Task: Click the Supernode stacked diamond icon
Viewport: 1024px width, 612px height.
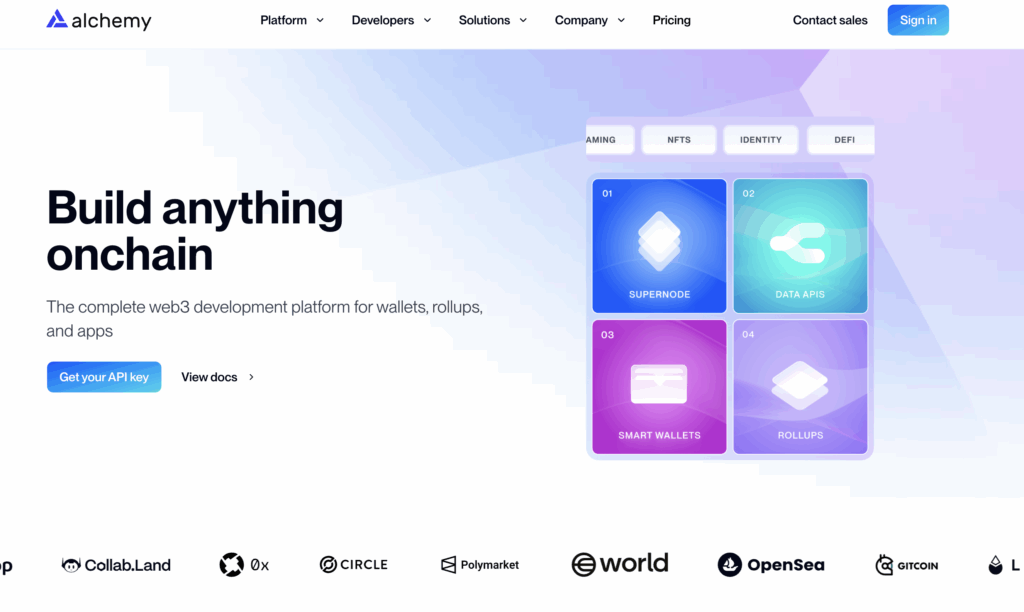Action: (659, 240)
